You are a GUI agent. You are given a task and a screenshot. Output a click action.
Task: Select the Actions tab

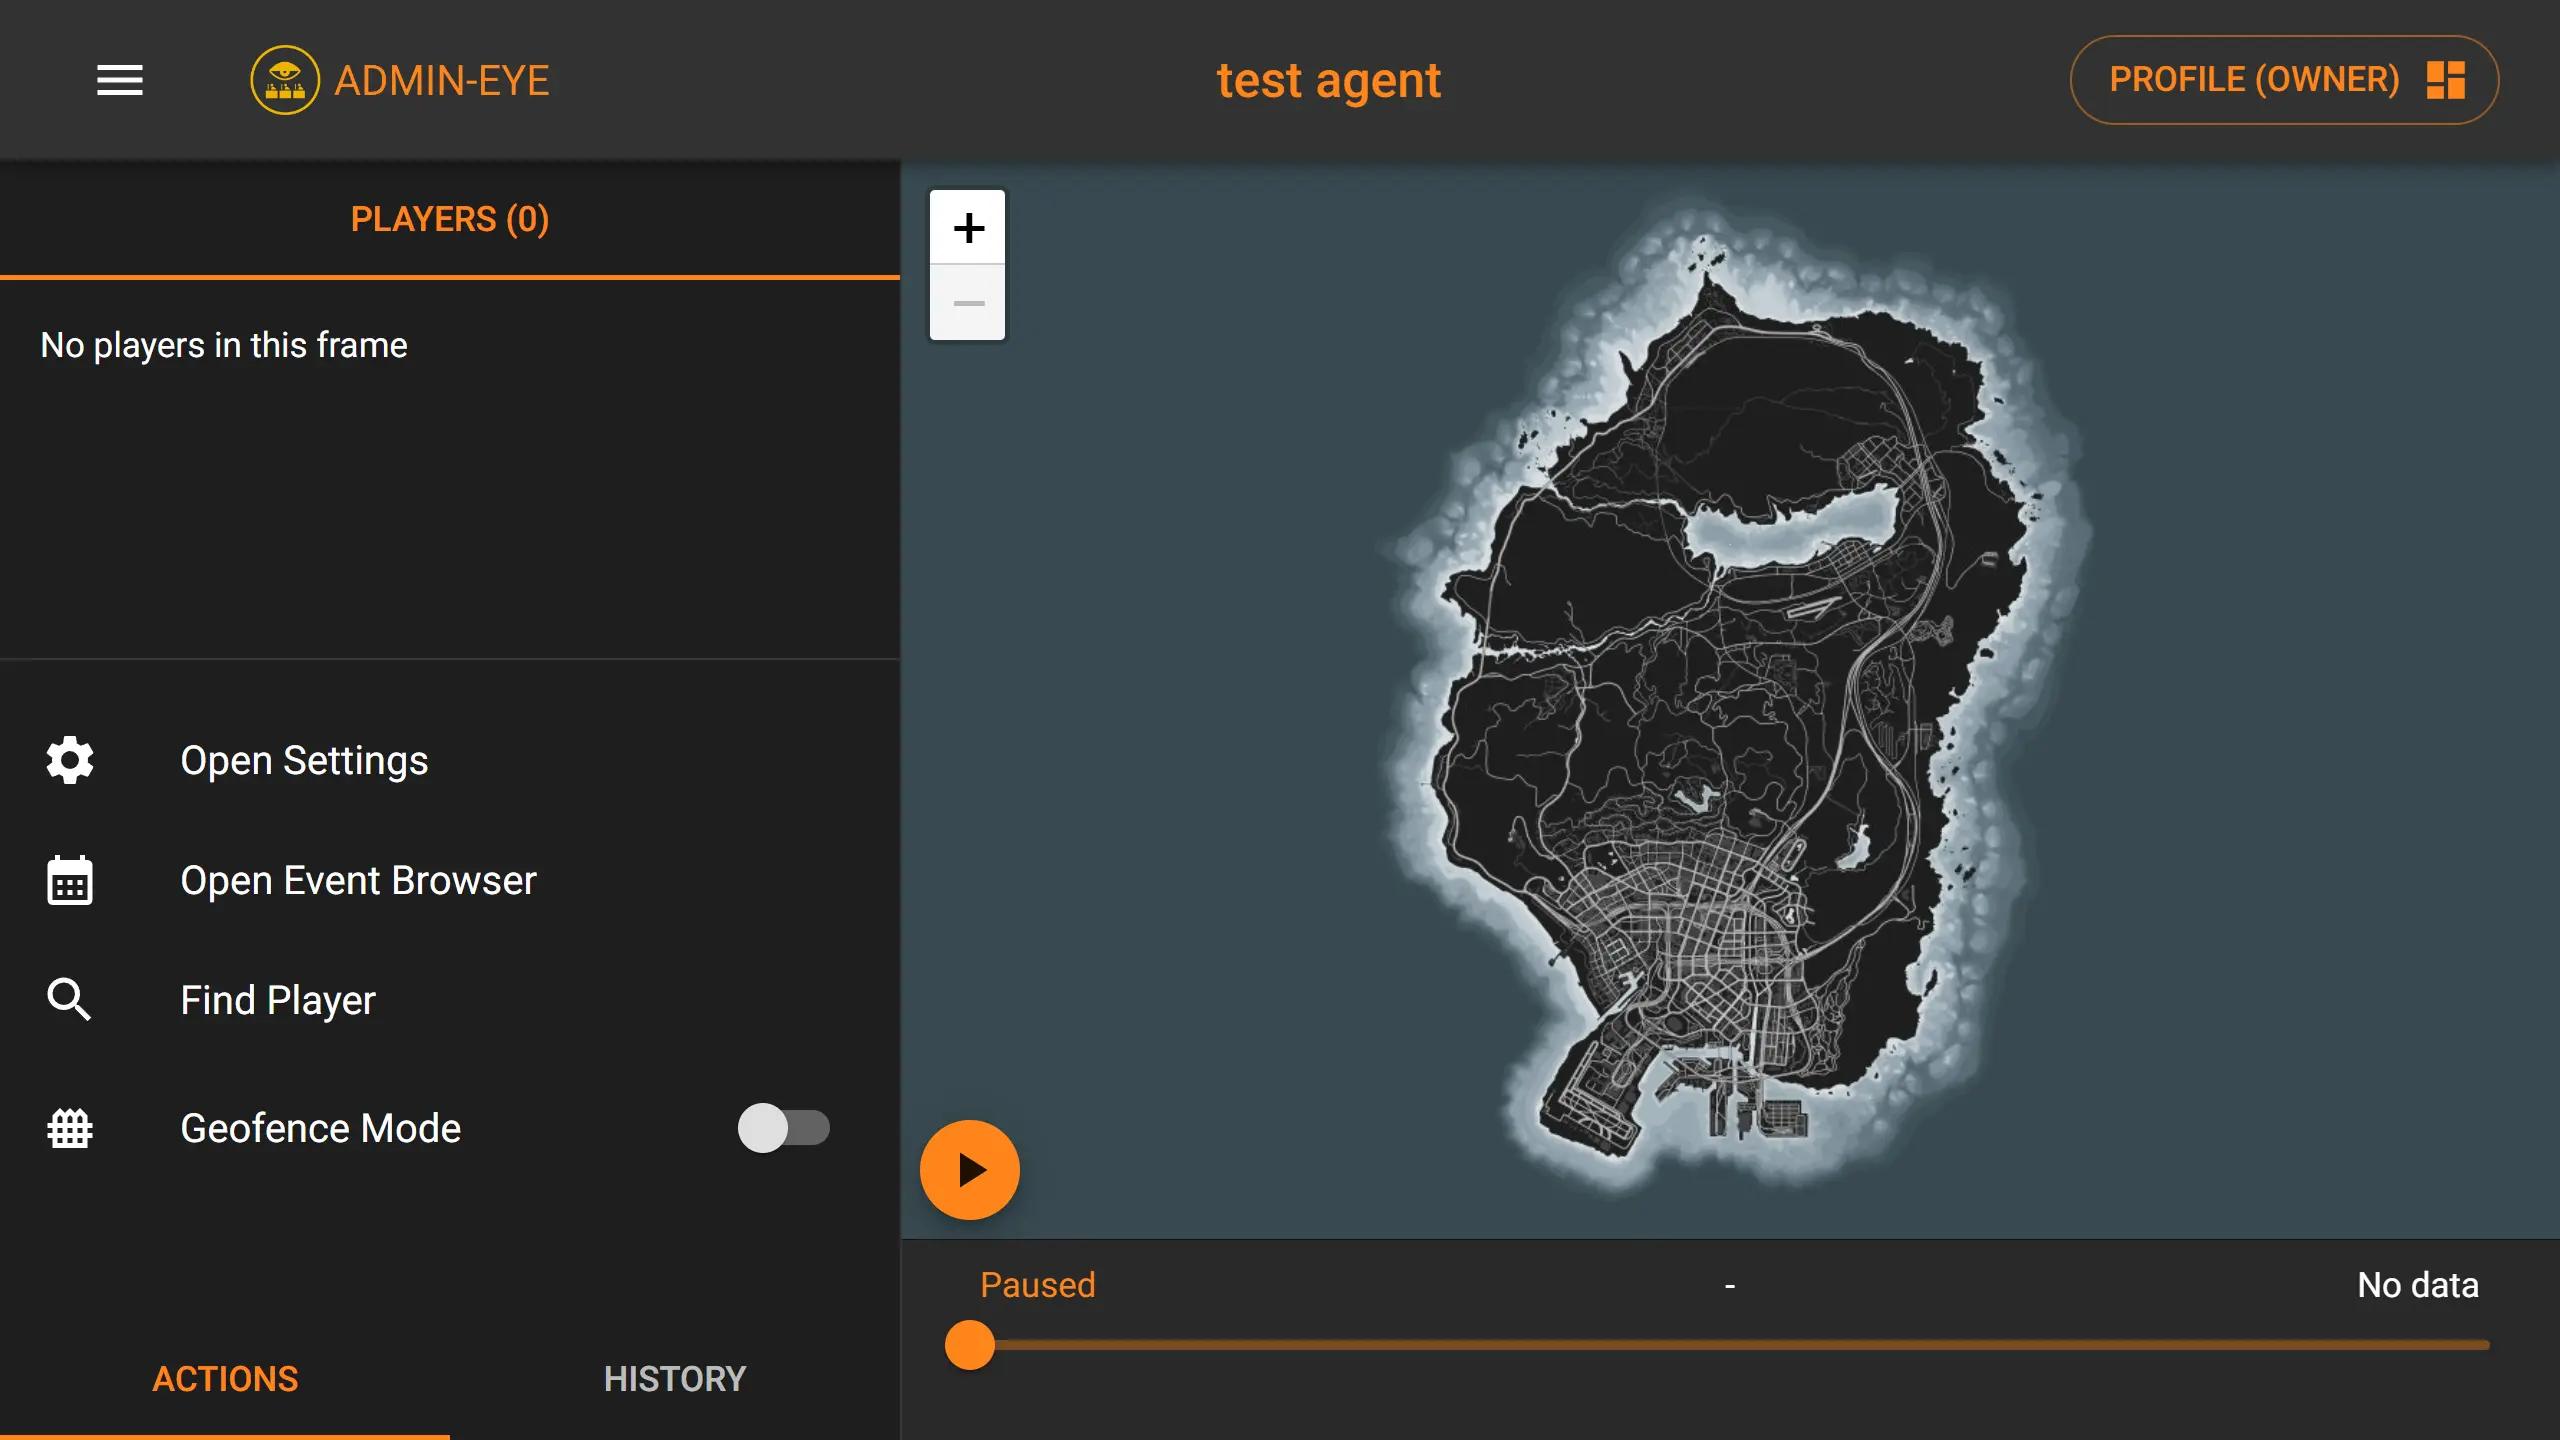coord(225,1379)
